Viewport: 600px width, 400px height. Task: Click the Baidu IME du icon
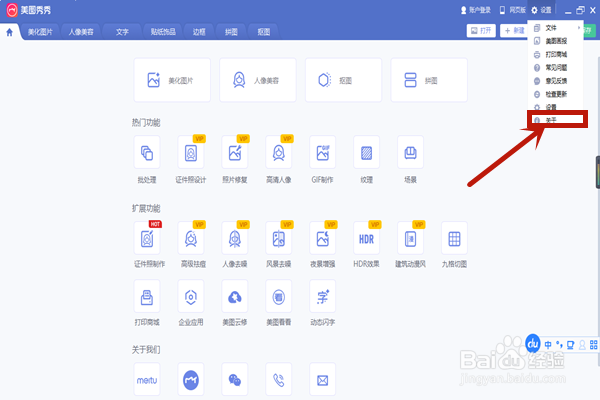click(x=533, y=344)
